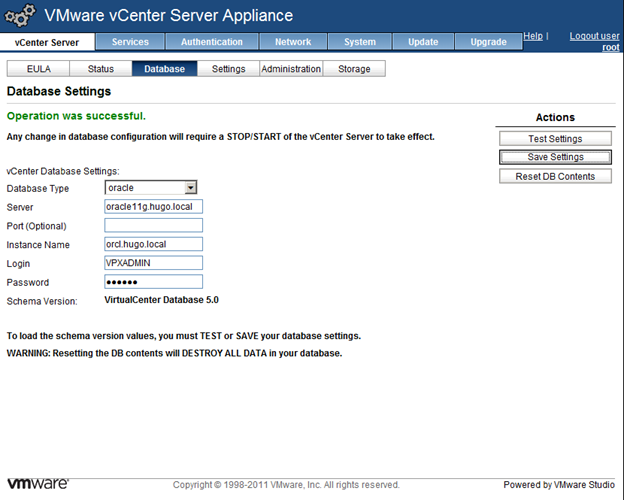Click the Server name input field
624x500 pixels.
tap(153, 206)
